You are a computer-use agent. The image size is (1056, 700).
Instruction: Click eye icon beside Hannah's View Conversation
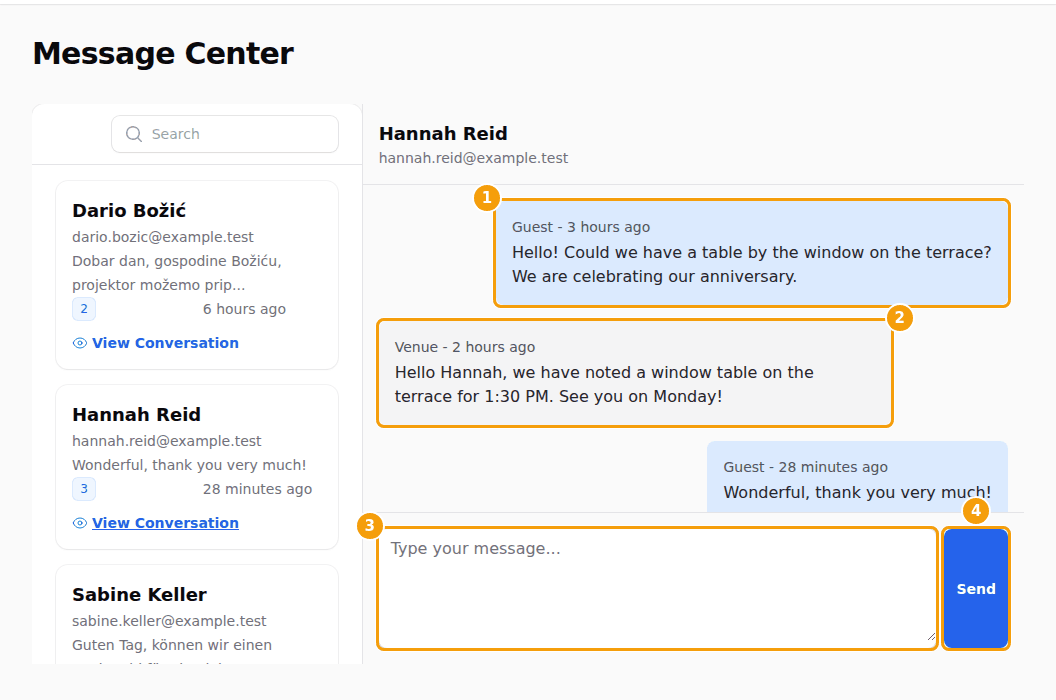(x=79, y=523)
